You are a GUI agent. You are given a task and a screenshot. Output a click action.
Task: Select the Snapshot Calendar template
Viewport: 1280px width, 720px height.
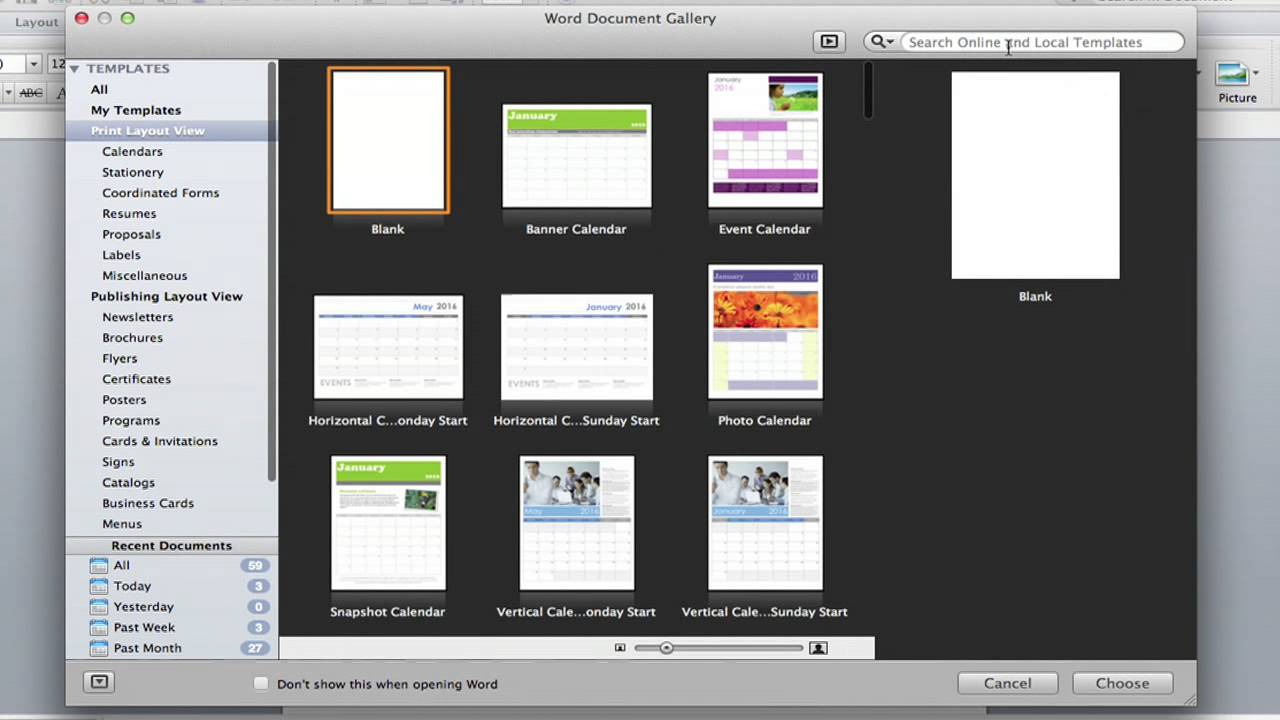(388, 523)
